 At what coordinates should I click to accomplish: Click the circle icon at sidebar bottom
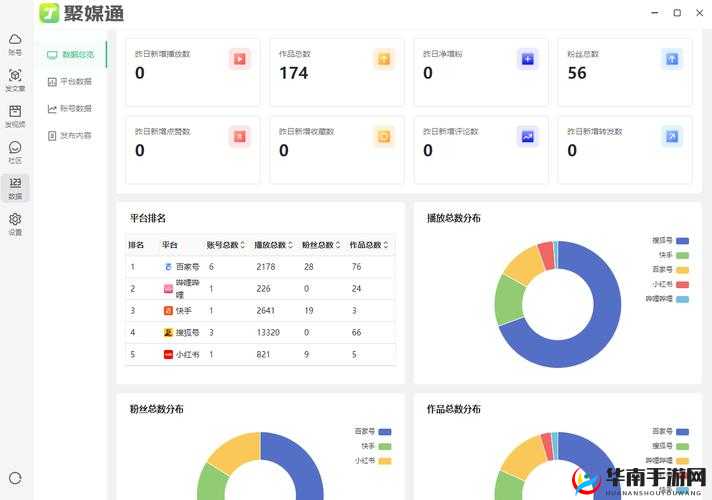[x=15, y=478]
